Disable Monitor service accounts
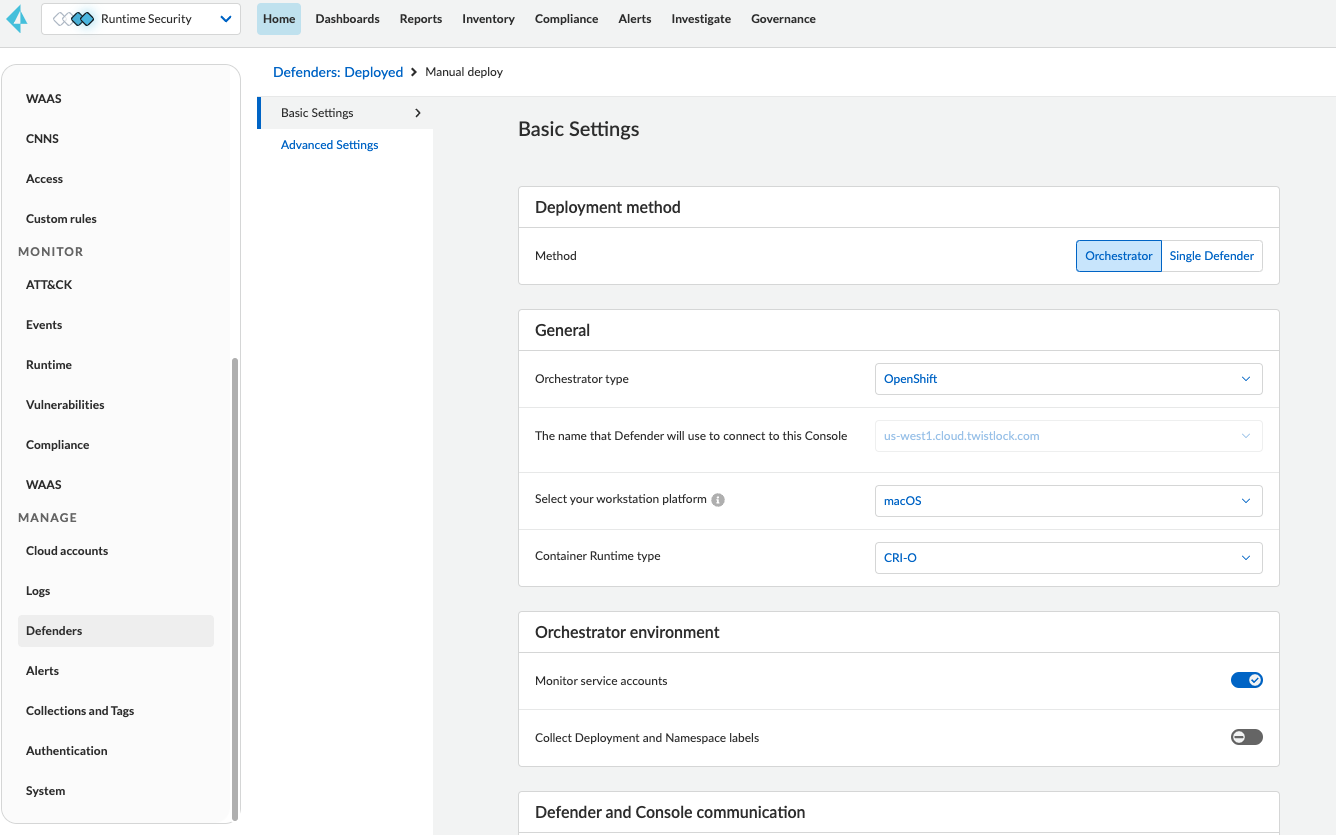The image size is (1336, 835). pyautogui.click(x=1246, y=679)
